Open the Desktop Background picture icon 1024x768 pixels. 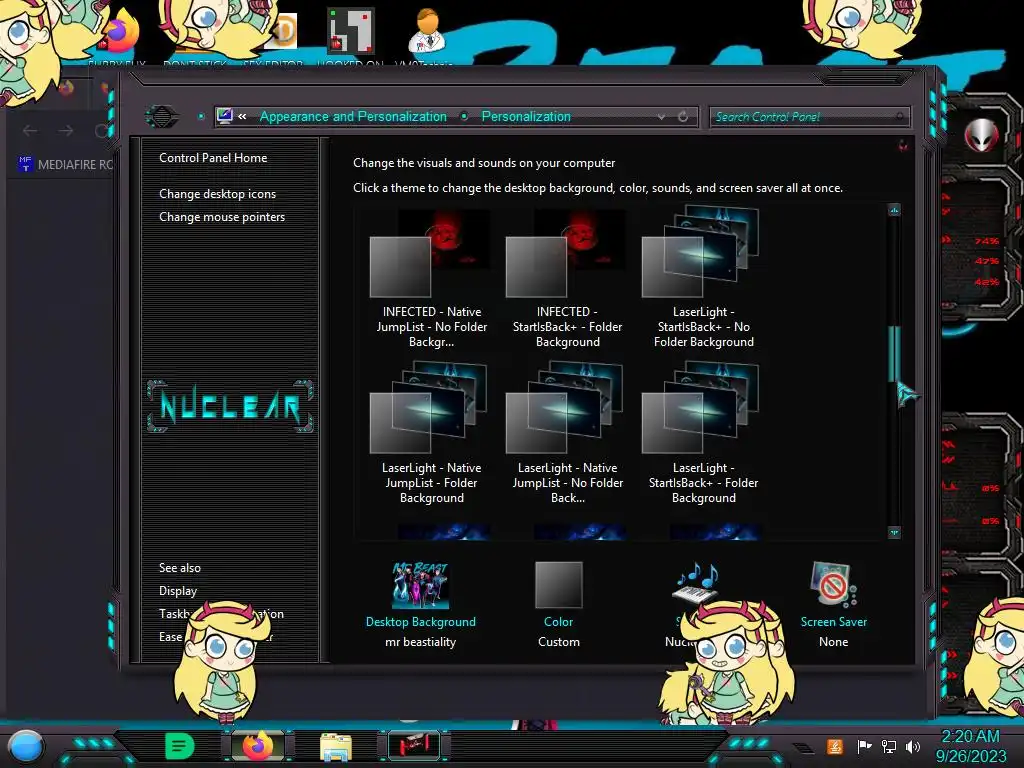(420, 585)
